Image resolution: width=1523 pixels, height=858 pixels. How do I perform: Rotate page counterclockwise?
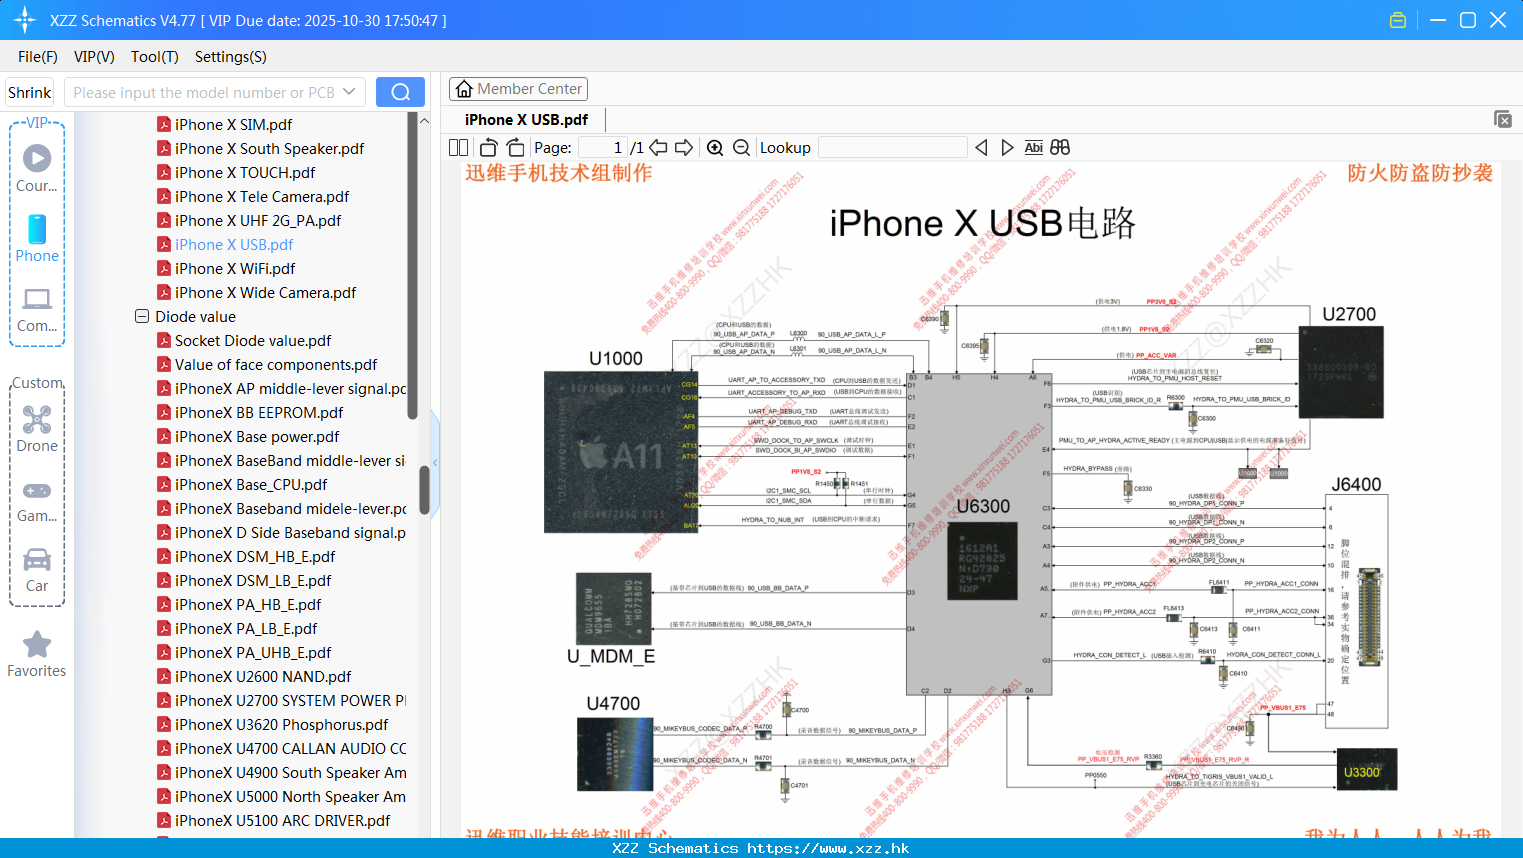point(488,147)
